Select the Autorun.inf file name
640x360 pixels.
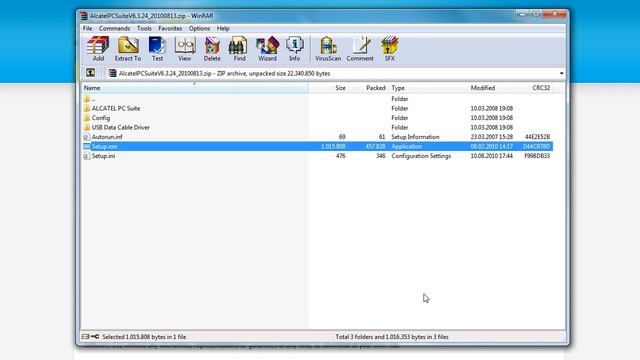click(x=107, y=137)
